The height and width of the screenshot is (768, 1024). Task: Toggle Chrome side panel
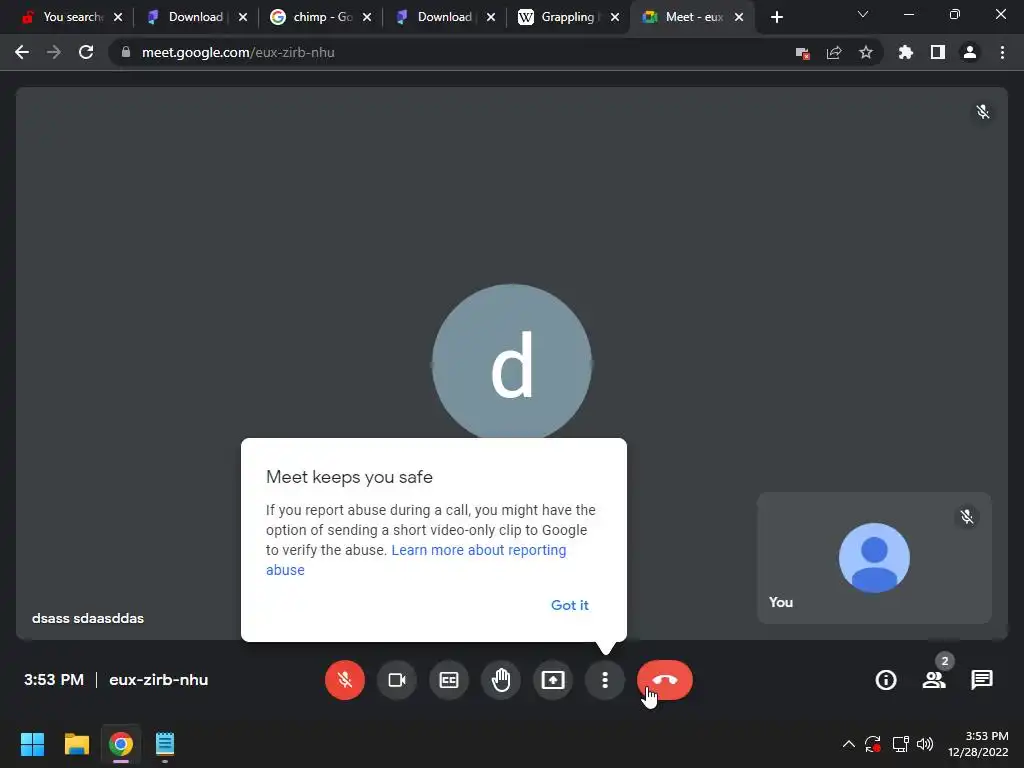938,52
